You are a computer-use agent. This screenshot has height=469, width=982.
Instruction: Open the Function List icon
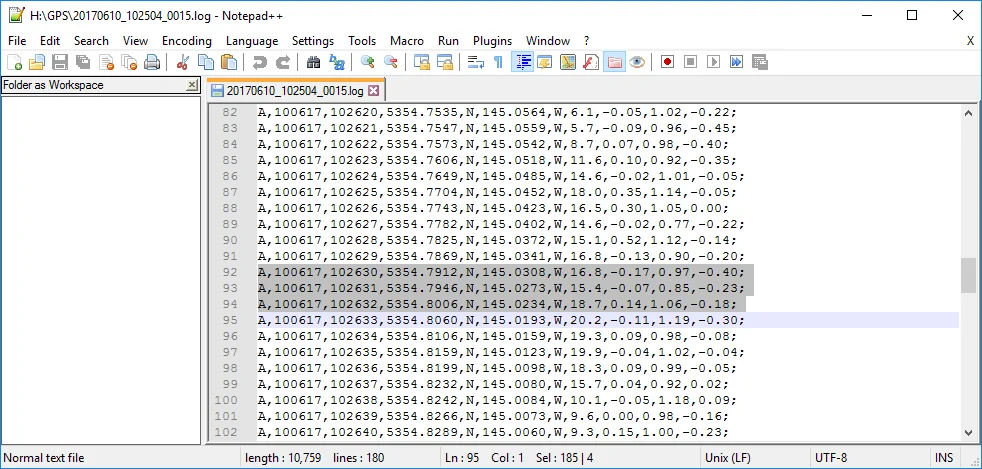[591, 62]
